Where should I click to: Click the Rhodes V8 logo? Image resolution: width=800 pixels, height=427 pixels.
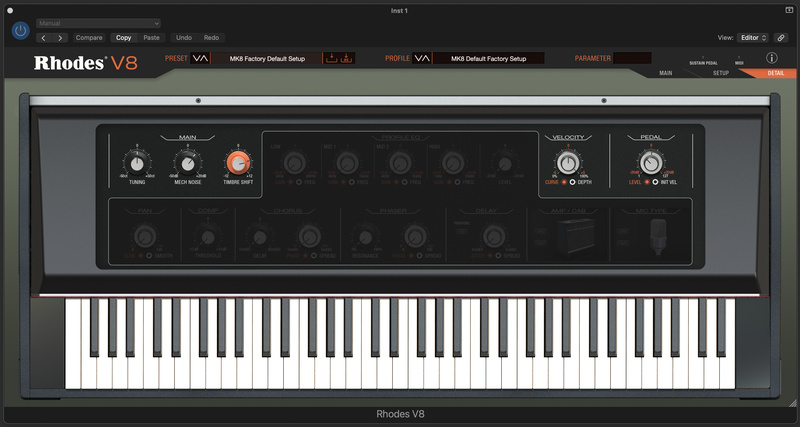86,63
